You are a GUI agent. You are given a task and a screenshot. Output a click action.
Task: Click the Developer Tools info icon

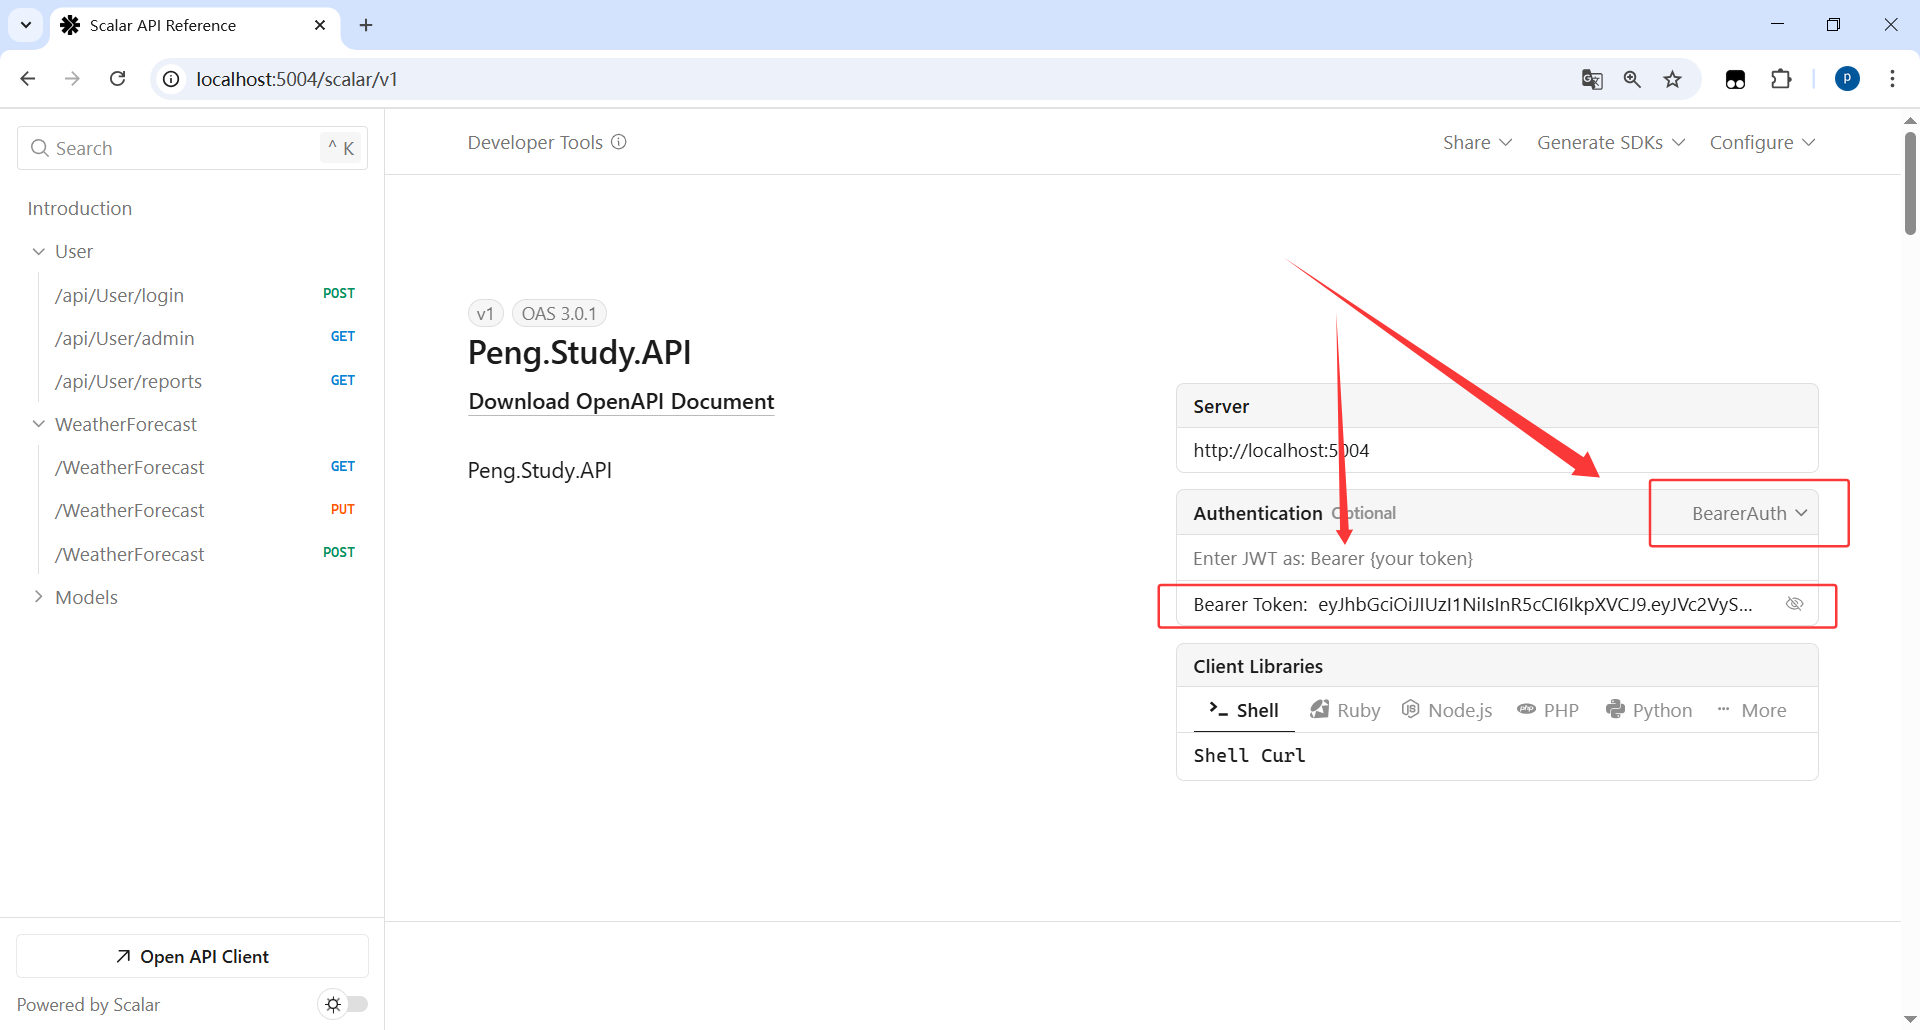[x=619, y=142]
